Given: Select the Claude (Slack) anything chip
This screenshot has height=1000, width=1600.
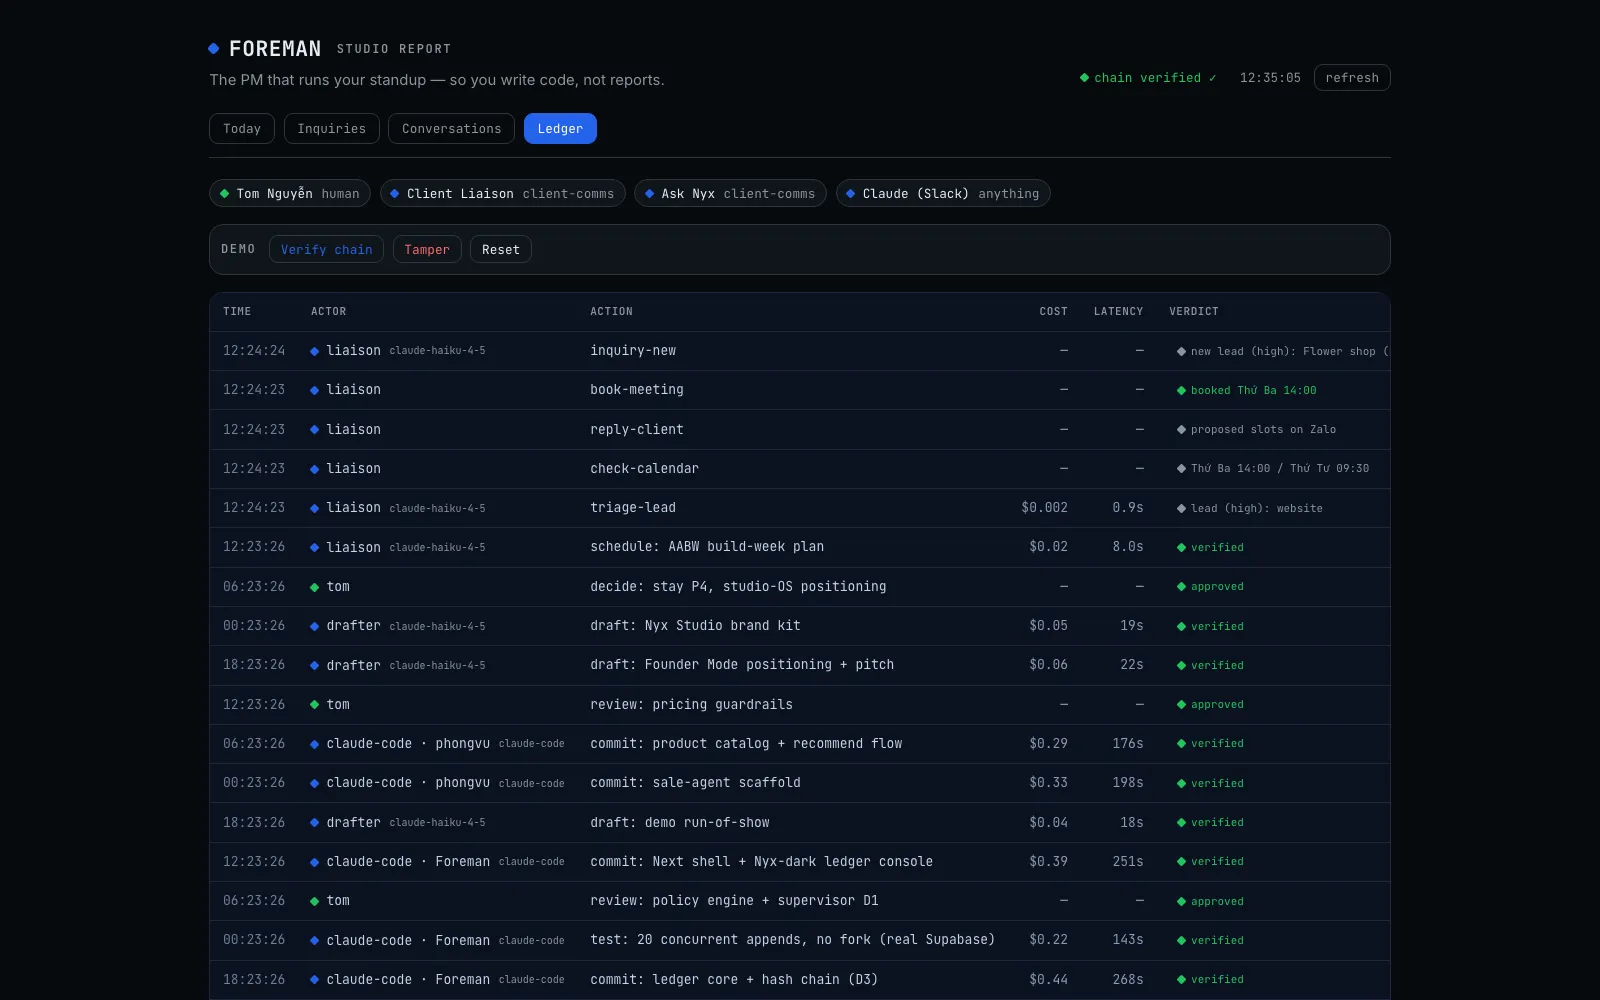Looking at the screenshot, I should 943,194.
